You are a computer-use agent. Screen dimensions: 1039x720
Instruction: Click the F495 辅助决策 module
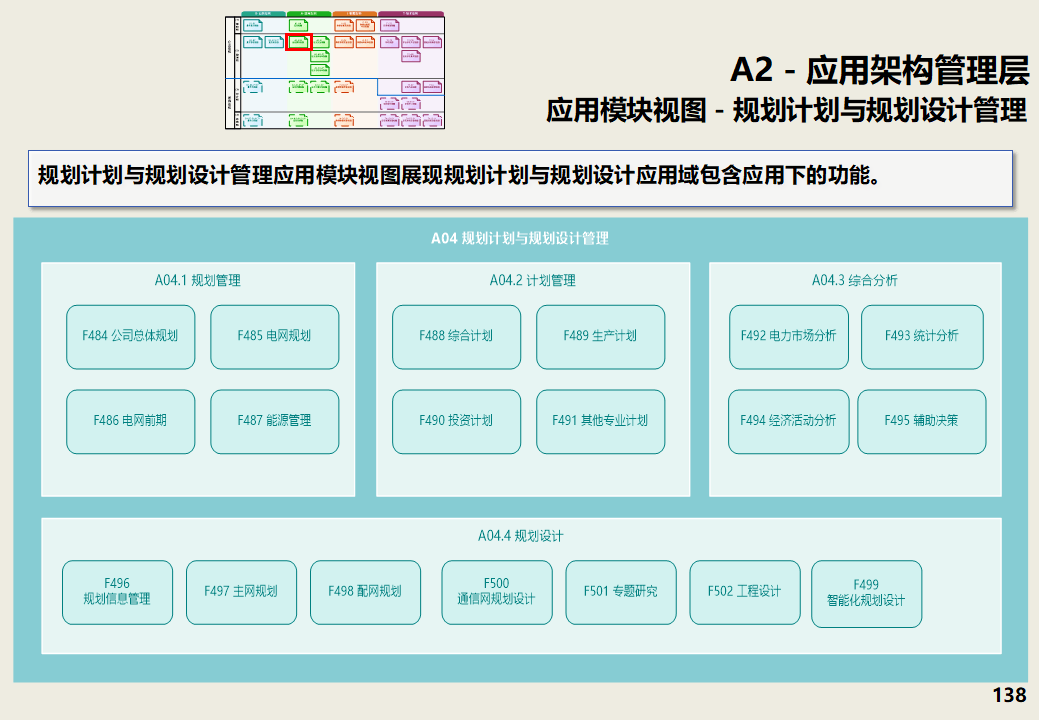tap(921, 421)
